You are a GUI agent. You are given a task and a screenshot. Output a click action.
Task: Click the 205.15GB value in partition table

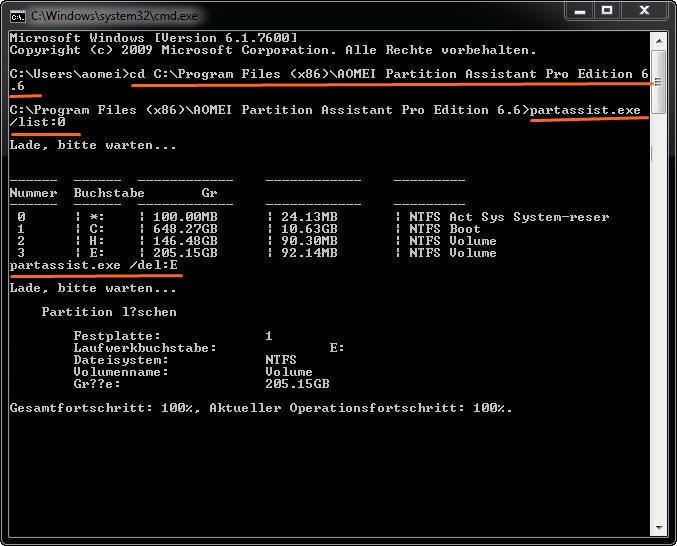185,253
